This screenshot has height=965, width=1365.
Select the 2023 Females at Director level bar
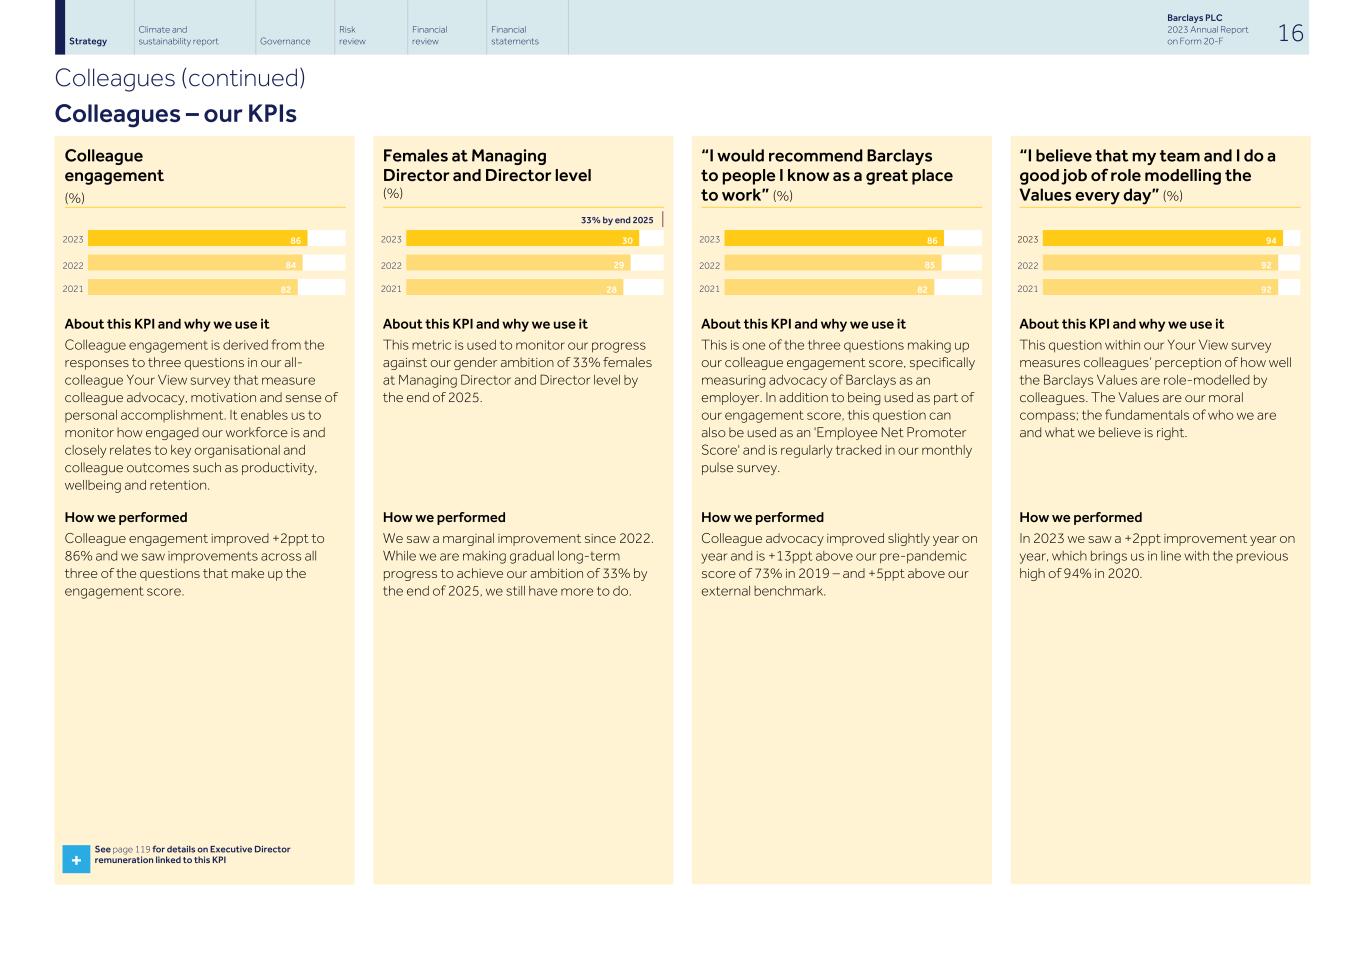pos(522,239)
